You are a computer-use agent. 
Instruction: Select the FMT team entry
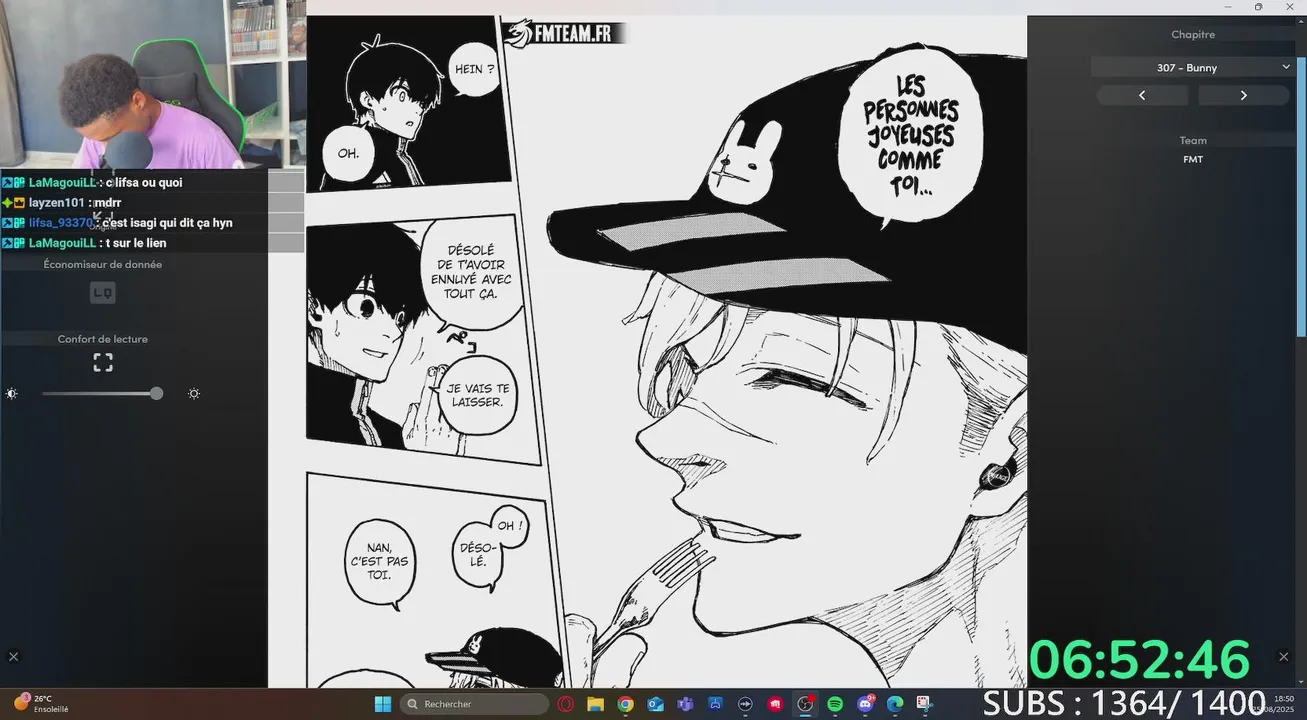pos(1193,160)
